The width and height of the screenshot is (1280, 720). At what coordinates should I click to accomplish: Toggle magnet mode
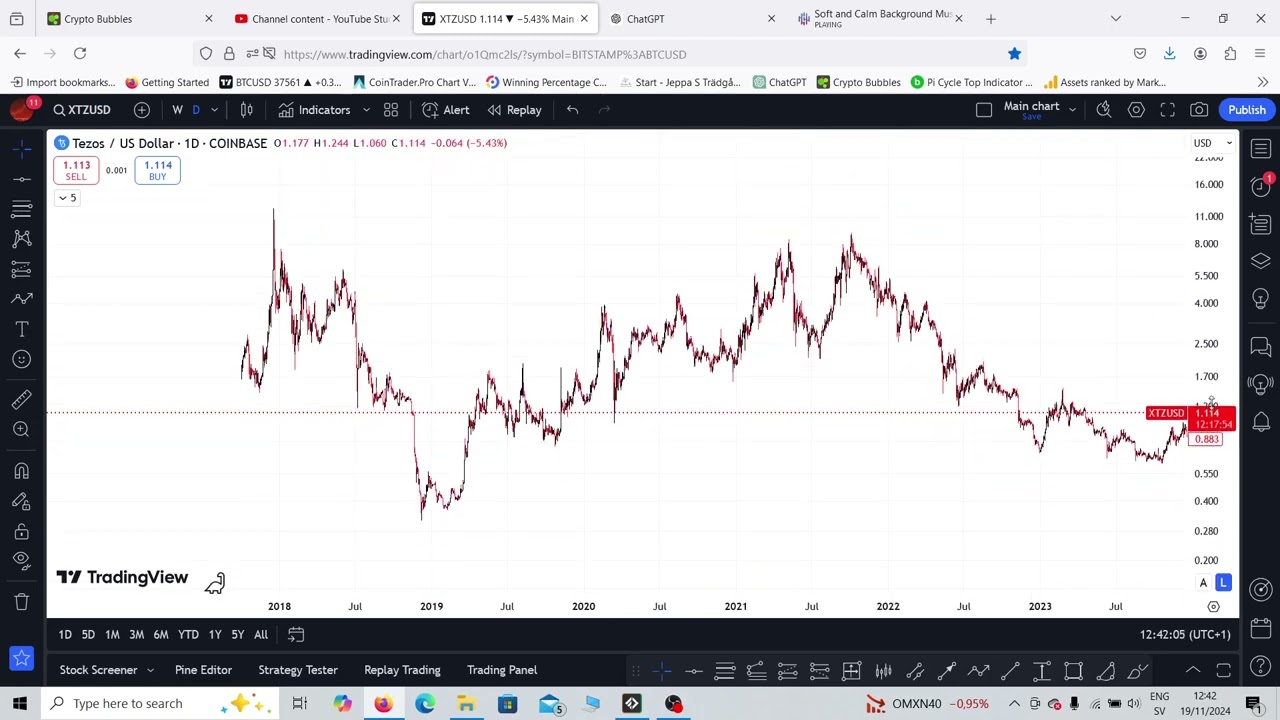pyautogui.click(x=22, y=471)
